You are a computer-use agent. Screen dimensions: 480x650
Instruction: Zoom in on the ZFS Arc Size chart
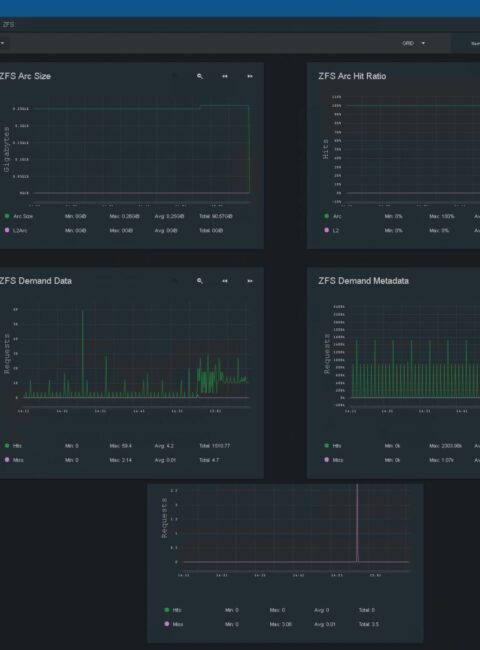tap(200, 76)
